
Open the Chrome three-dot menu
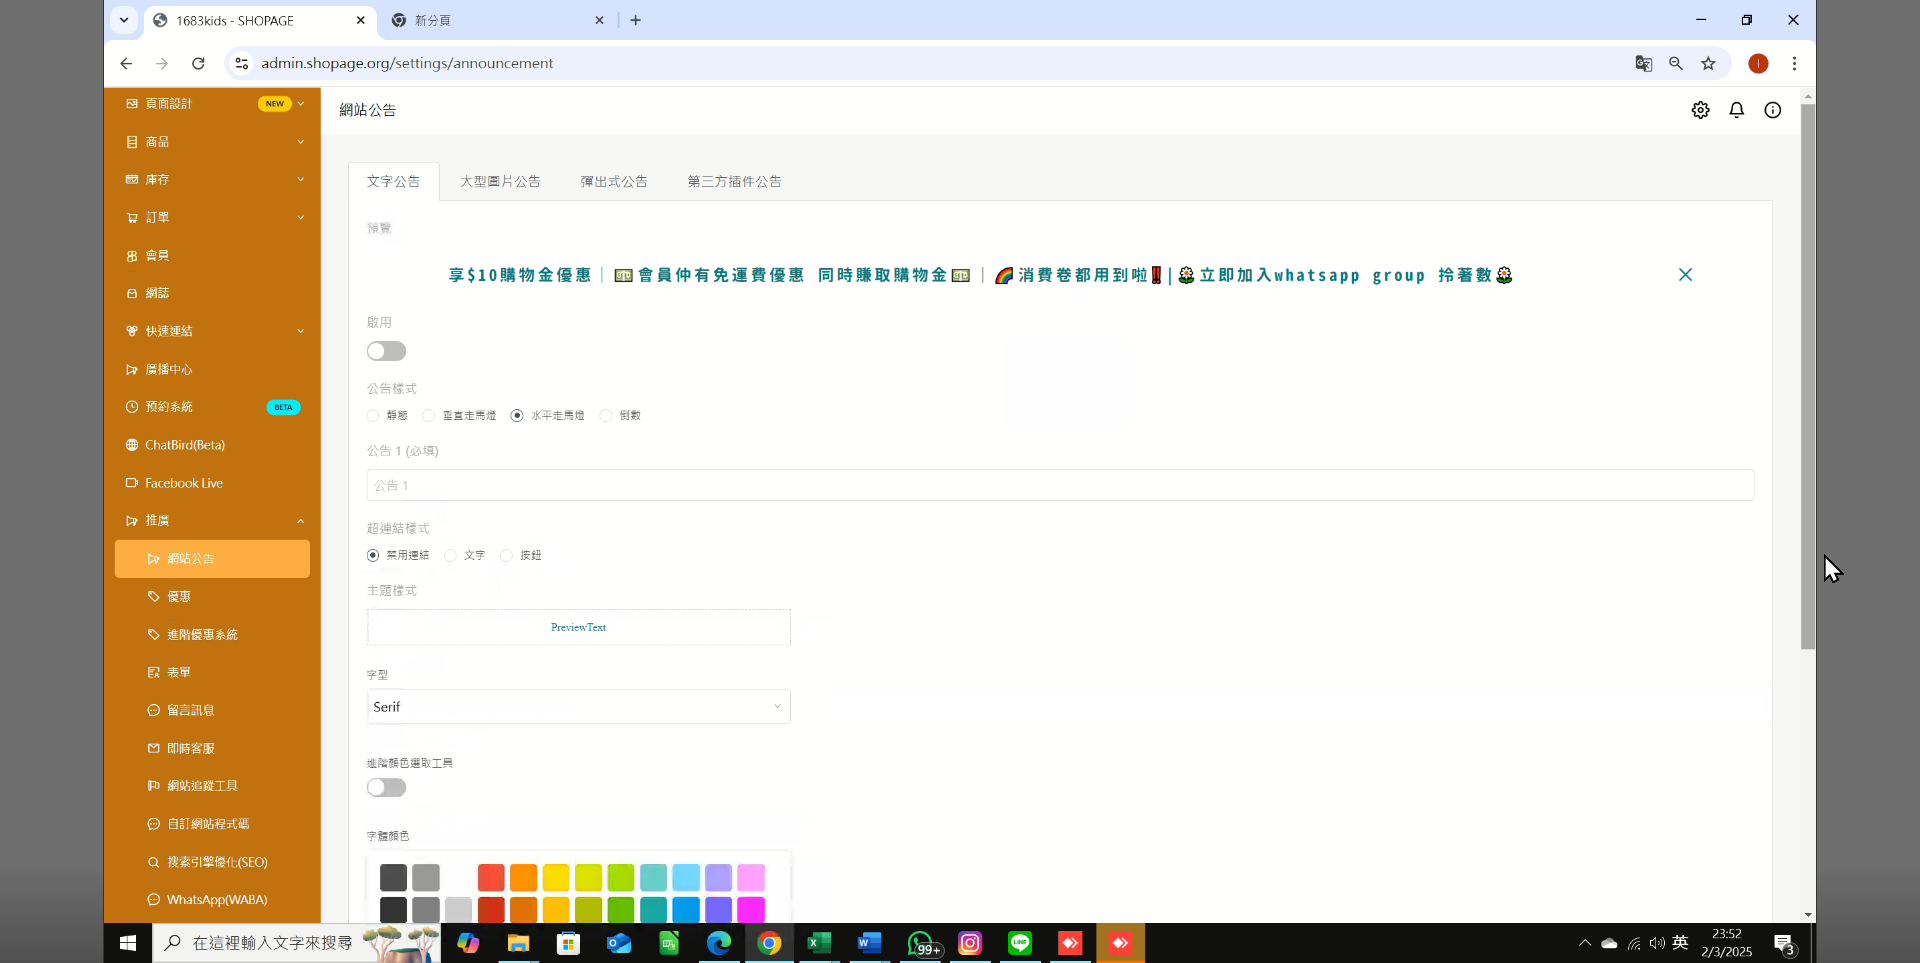tap(1794, 63)
